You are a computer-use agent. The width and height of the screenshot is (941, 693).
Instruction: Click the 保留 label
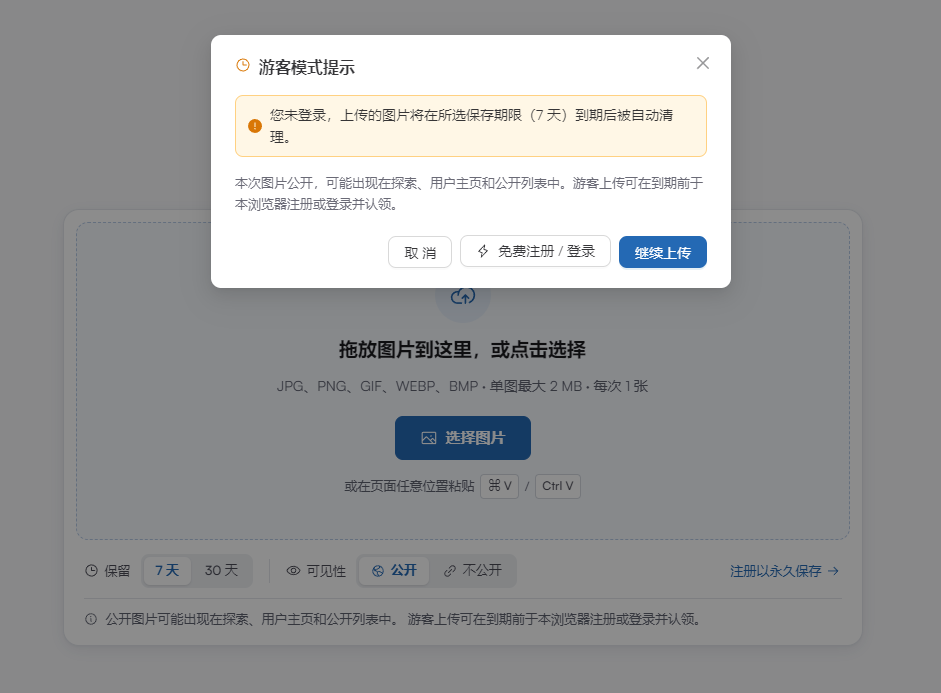tap(117, 571)
